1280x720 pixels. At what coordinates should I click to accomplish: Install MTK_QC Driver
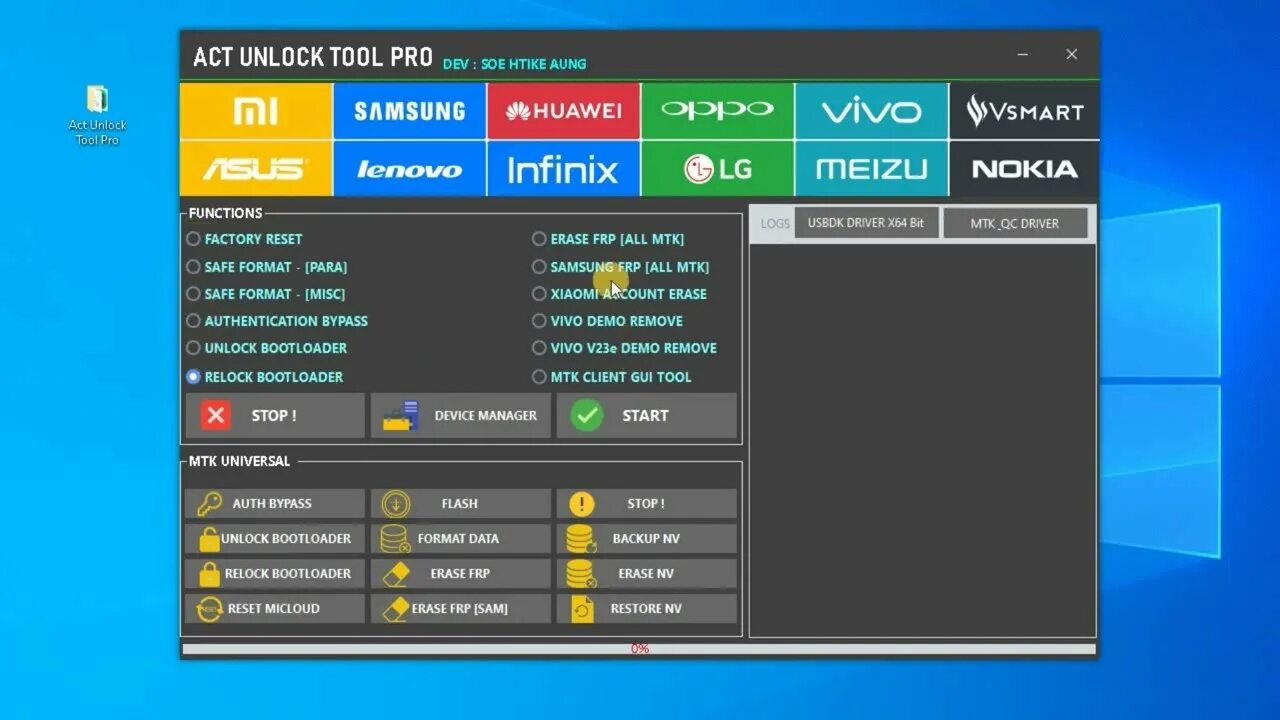tap(1015, 223)
